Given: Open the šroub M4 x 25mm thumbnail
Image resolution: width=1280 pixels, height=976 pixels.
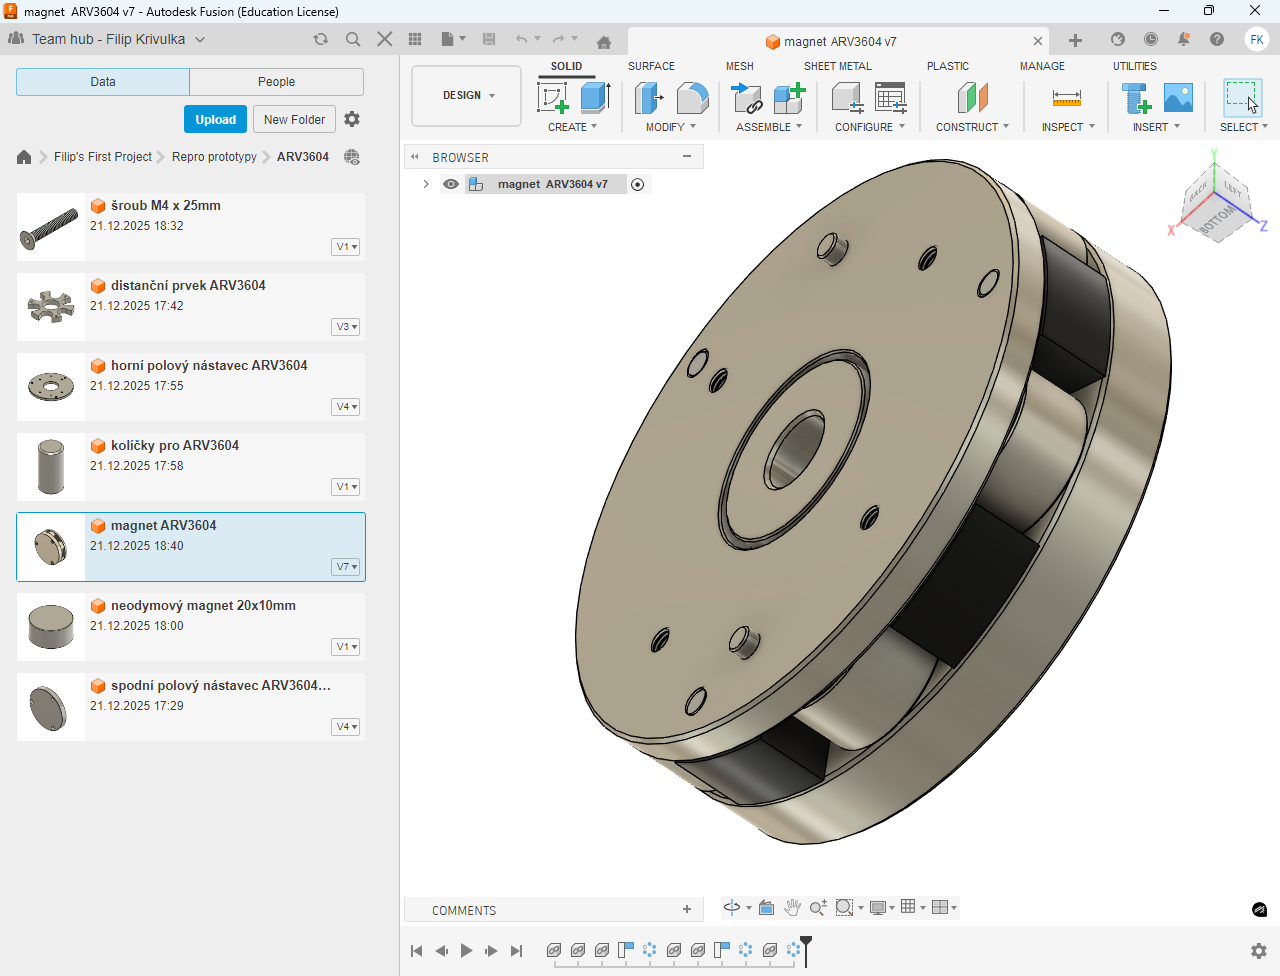Looking at the screenshot, I should 50,227.
